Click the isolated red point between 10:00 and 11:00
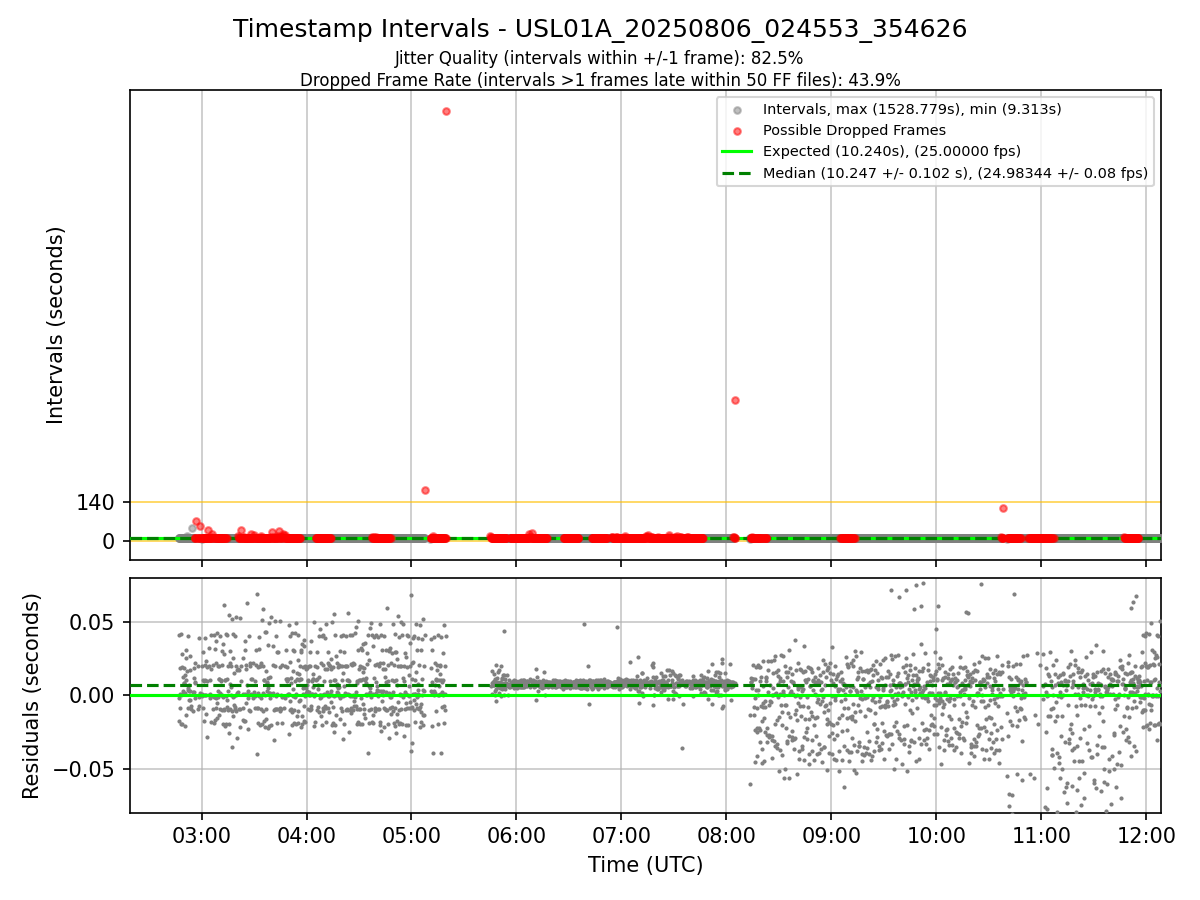Image resolution: width=1200 pixels, height=900 pixels. pyautogui.click(x=1003, y=508)
